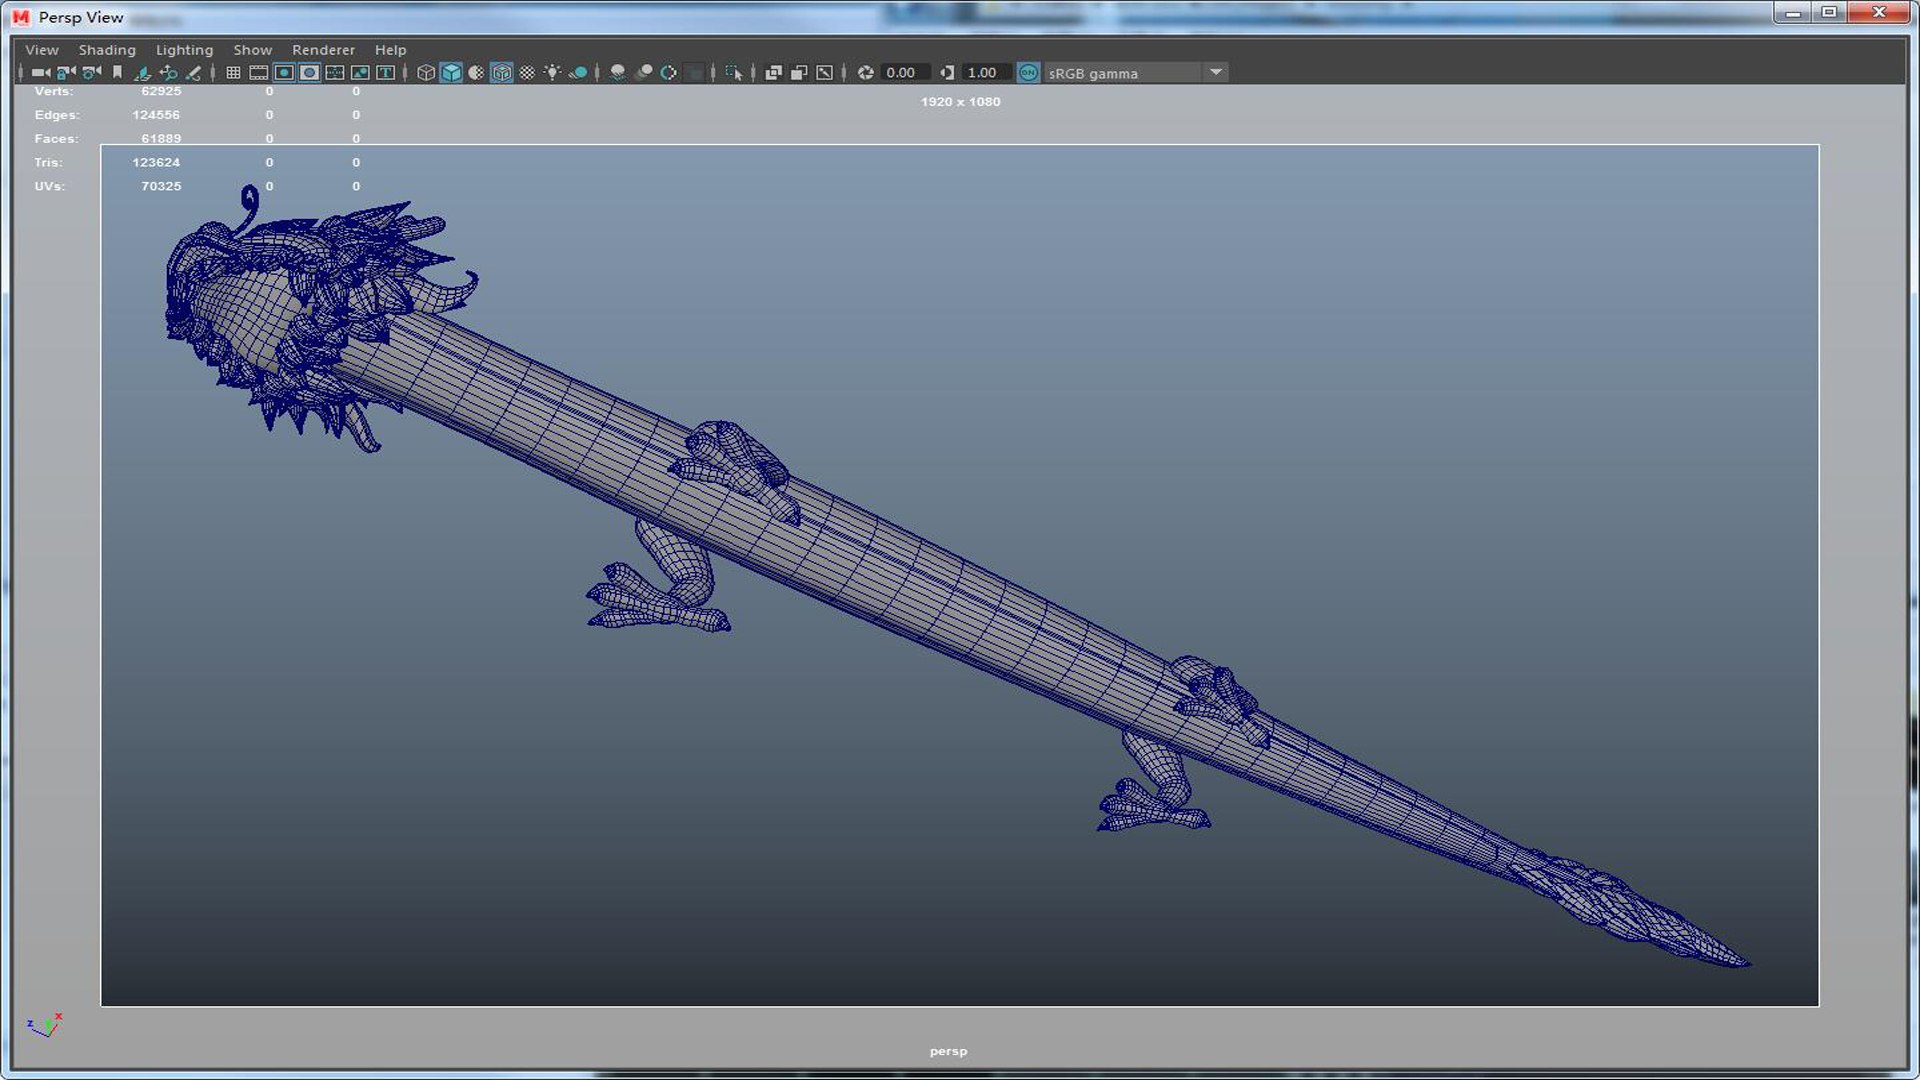Open the sRGB gamma dropdown
The image size is (1920, 1080).
1216,73
